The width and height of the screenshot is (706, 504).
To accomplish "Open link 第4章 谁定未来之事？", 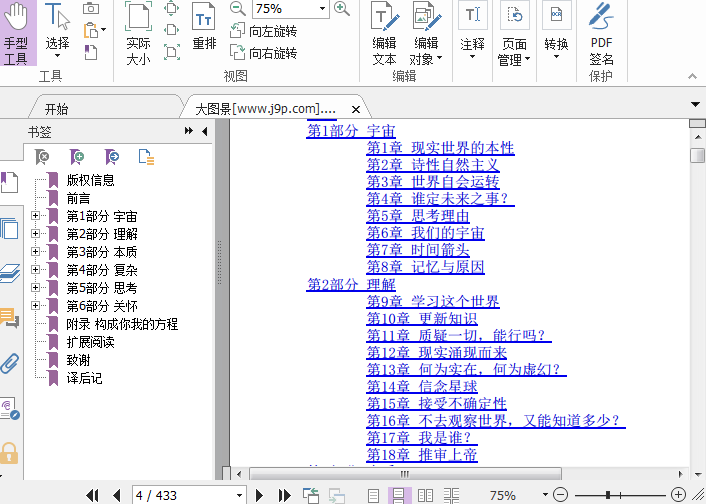I will pyautogui.click(x=438, y=199).
